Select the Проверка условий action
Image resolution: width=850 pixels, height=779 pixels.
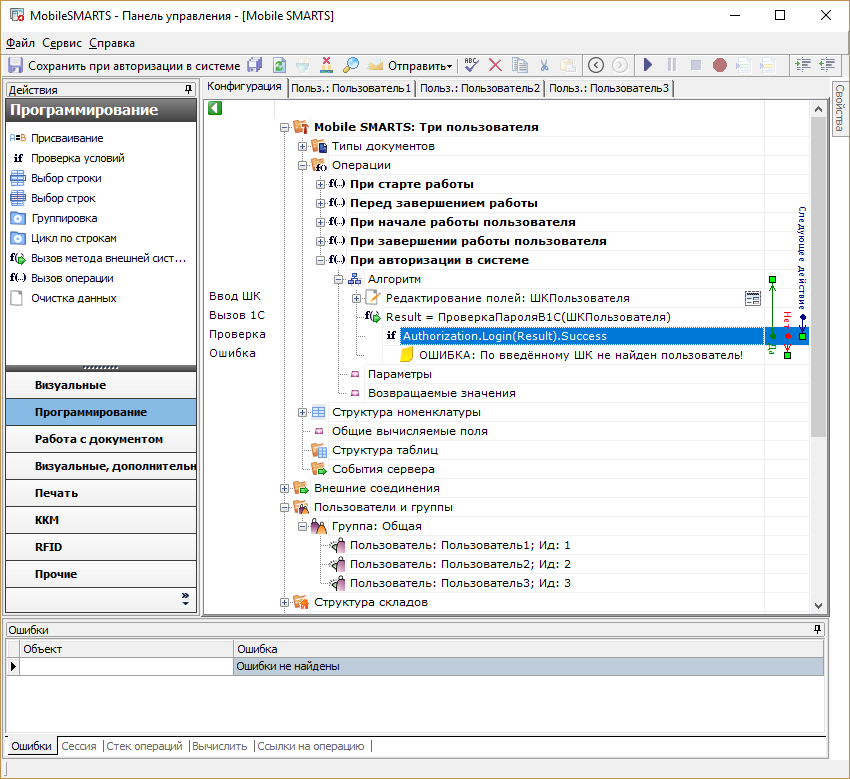point(78,158)
